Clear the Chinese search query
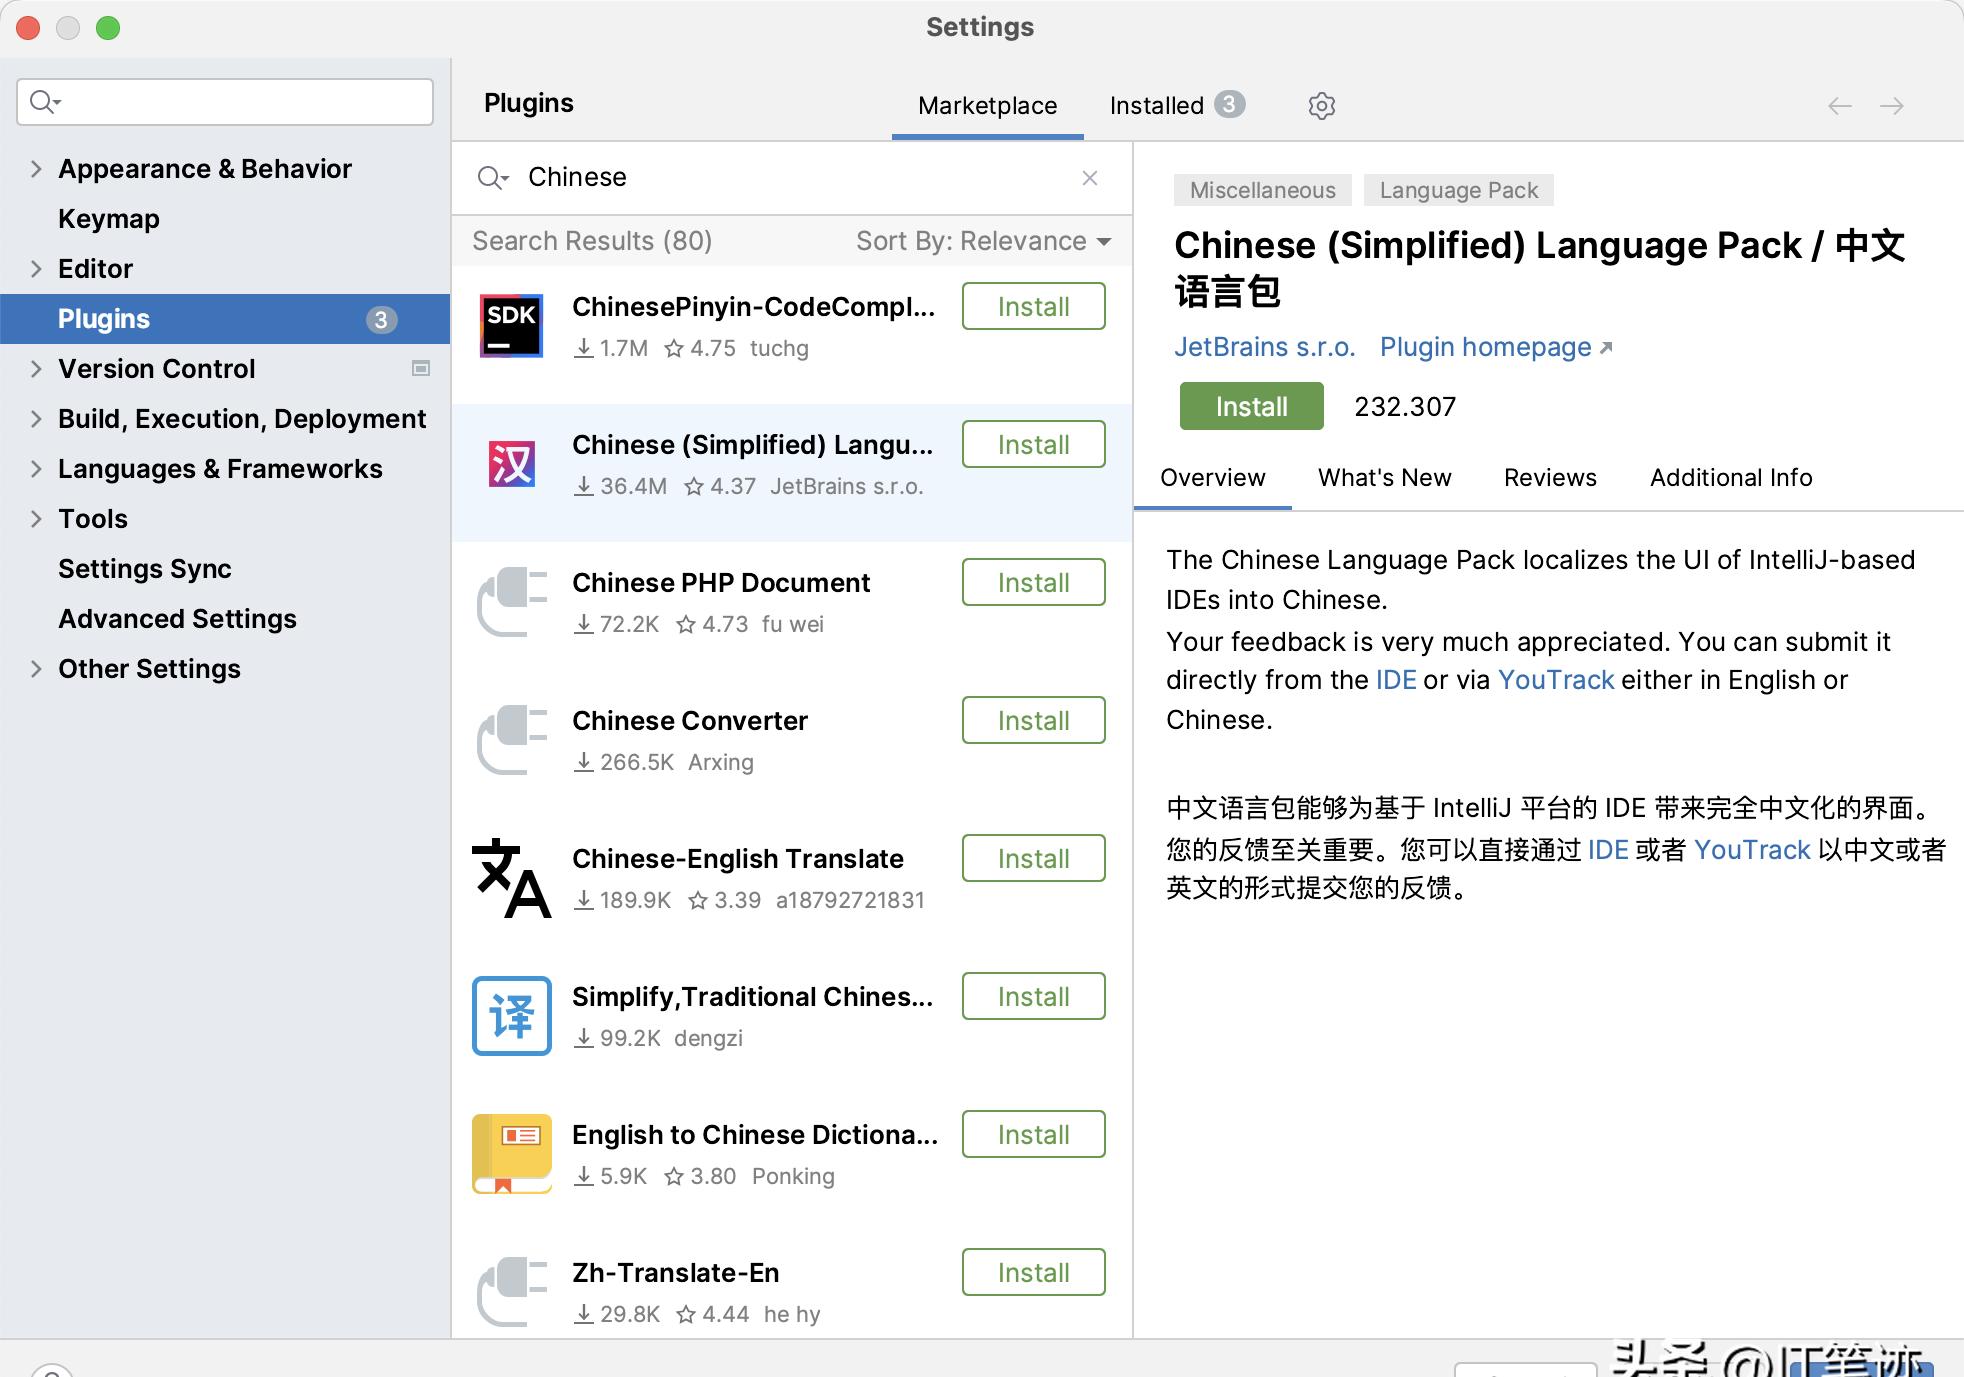The image size is (1964, 1377). 1090,178
